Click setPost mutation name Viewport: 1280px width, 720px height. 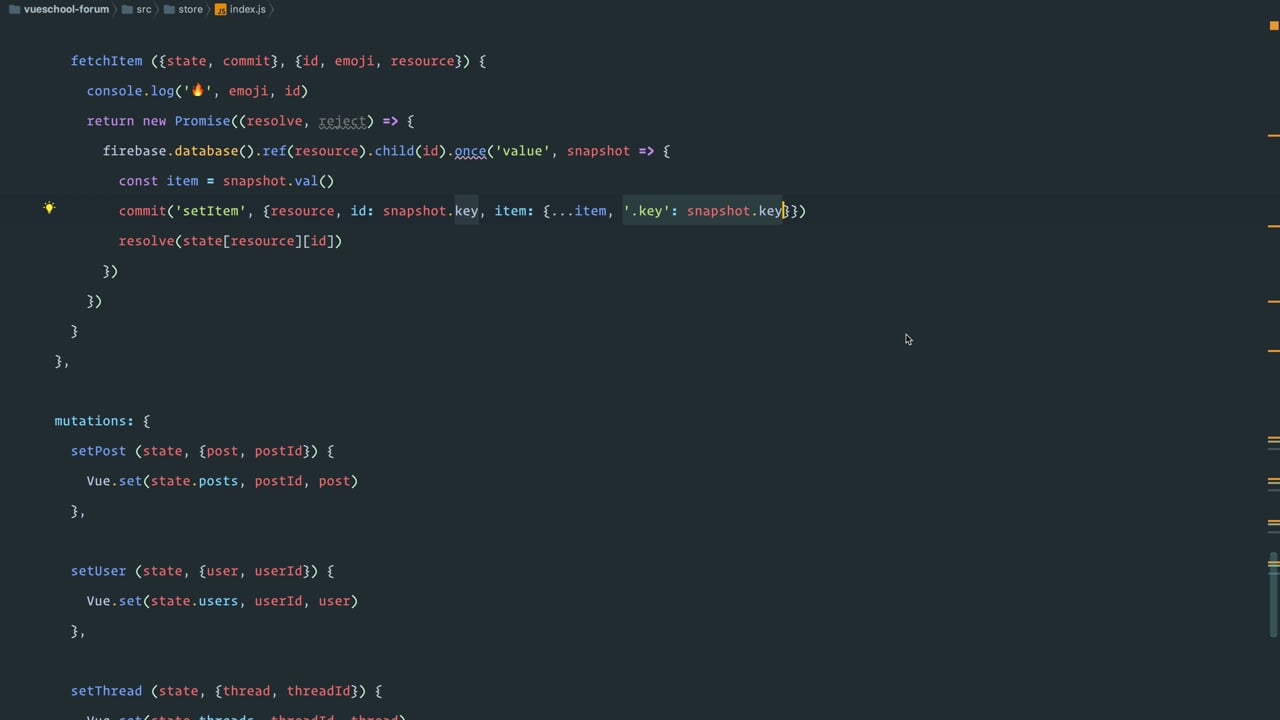pyautogui.click(x=99, y=451)
